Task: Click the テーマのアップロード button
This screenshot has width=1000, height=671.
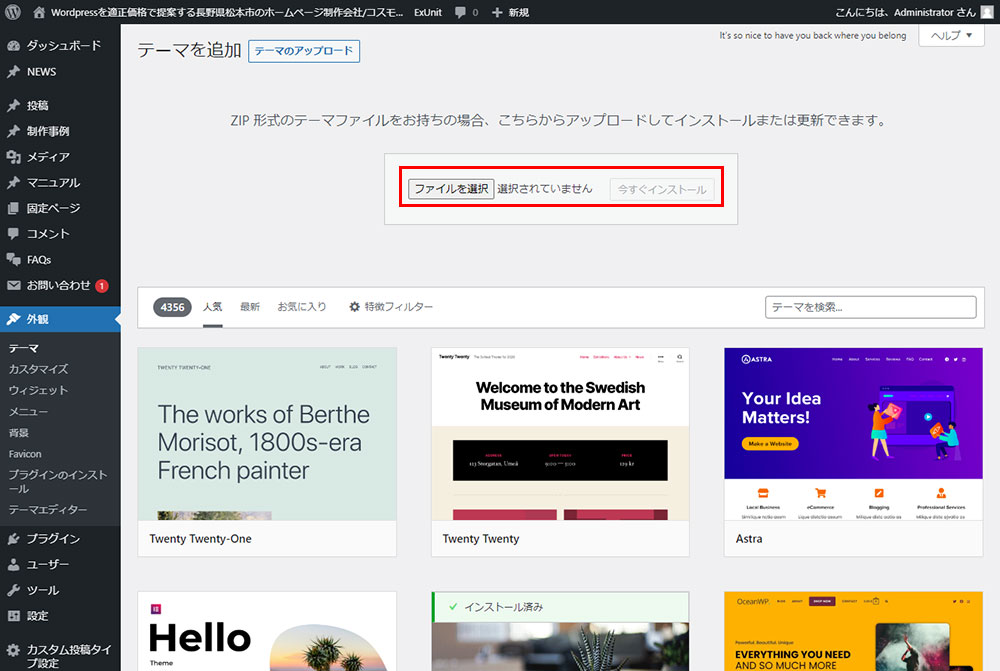Action: pos(304,52)
